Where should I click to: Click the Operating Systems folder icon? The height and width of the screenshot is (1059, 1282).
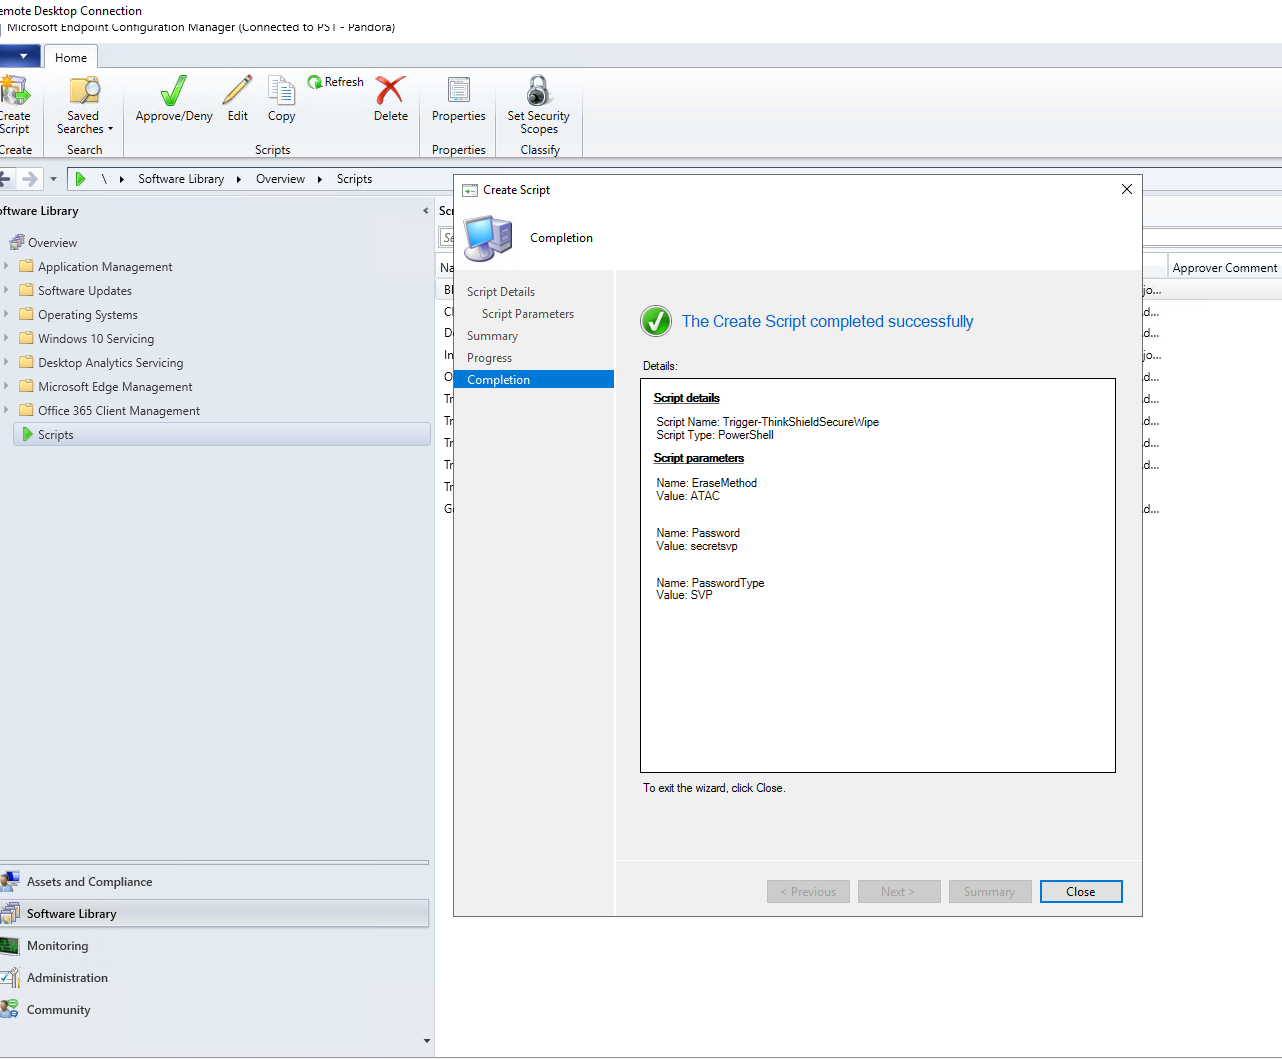pos(27,314)
